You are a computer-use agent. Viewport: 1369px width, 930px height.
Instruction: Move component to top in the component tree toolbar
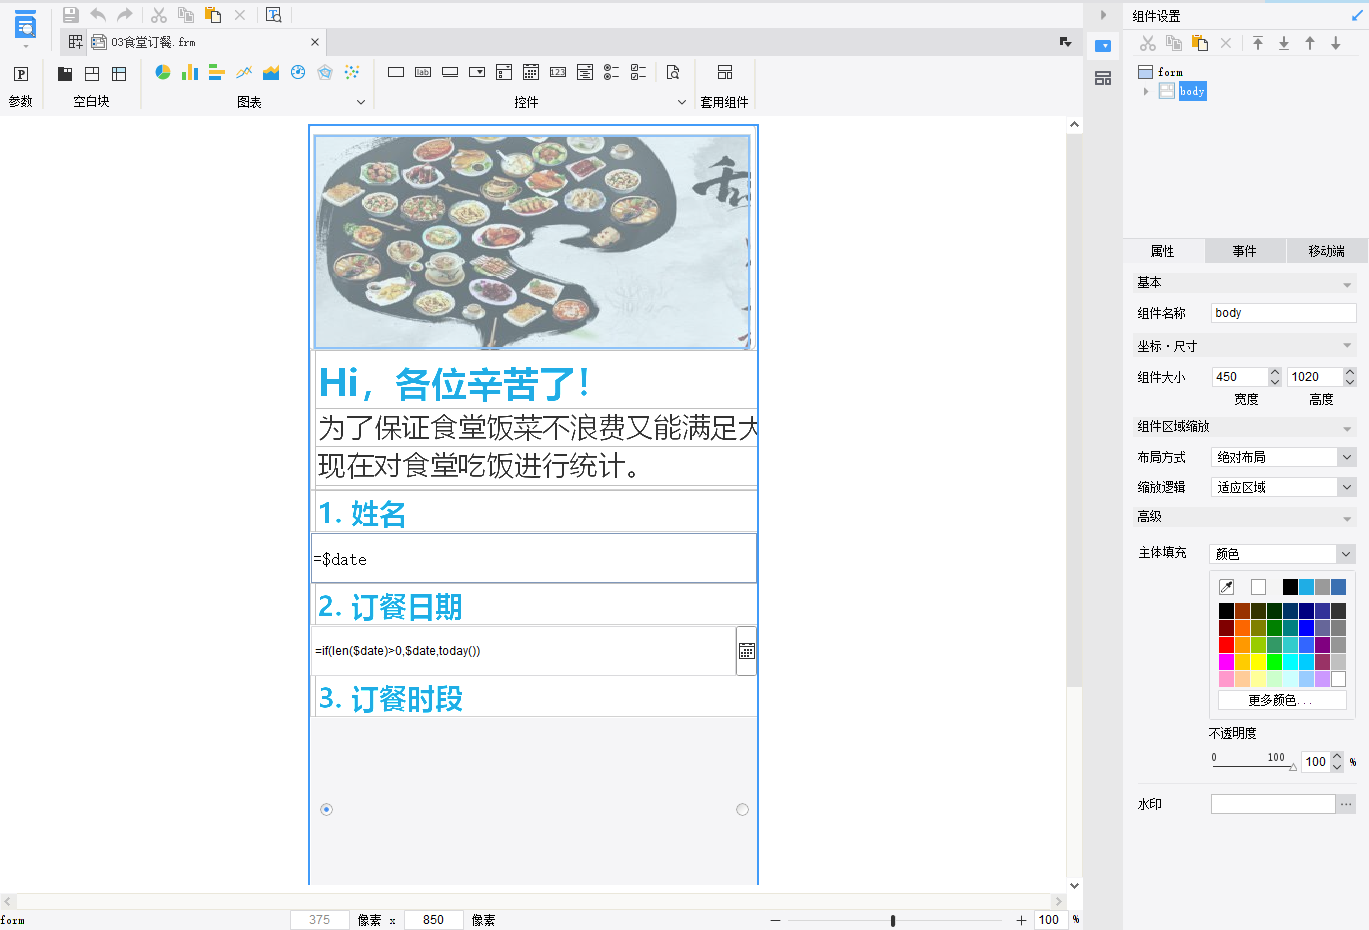(x=1258, y=43)
